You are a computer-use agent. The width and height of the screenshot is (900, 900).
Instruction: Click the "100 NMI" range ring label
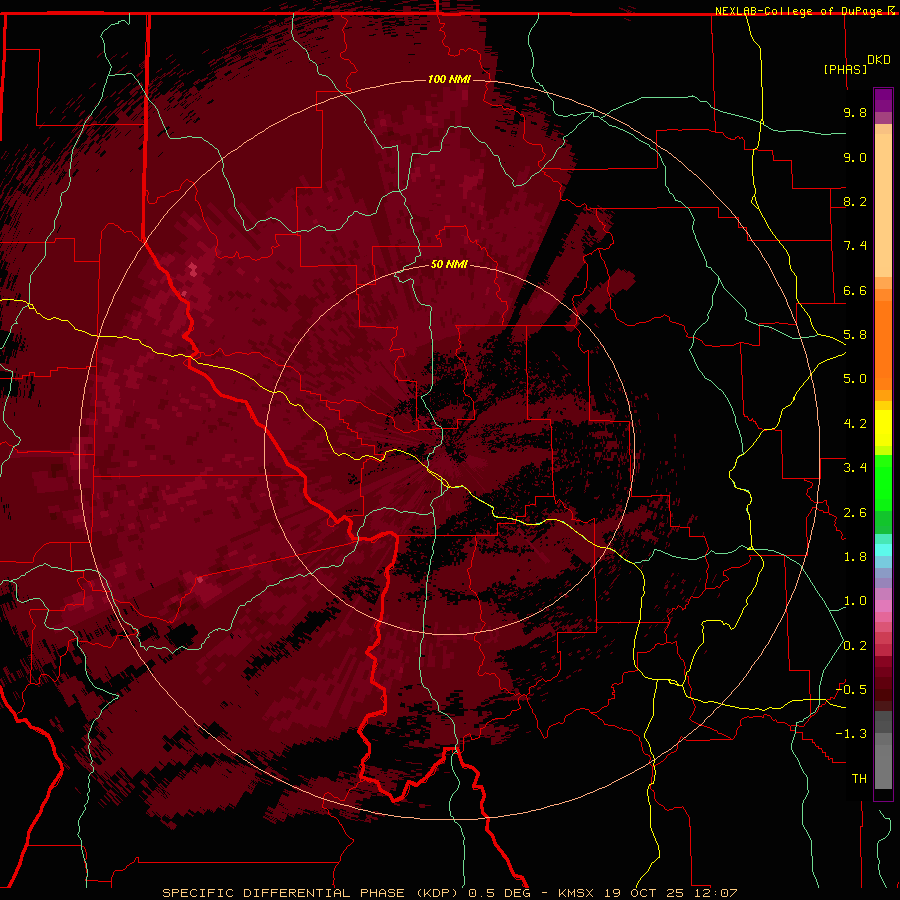tap(449, 79)
